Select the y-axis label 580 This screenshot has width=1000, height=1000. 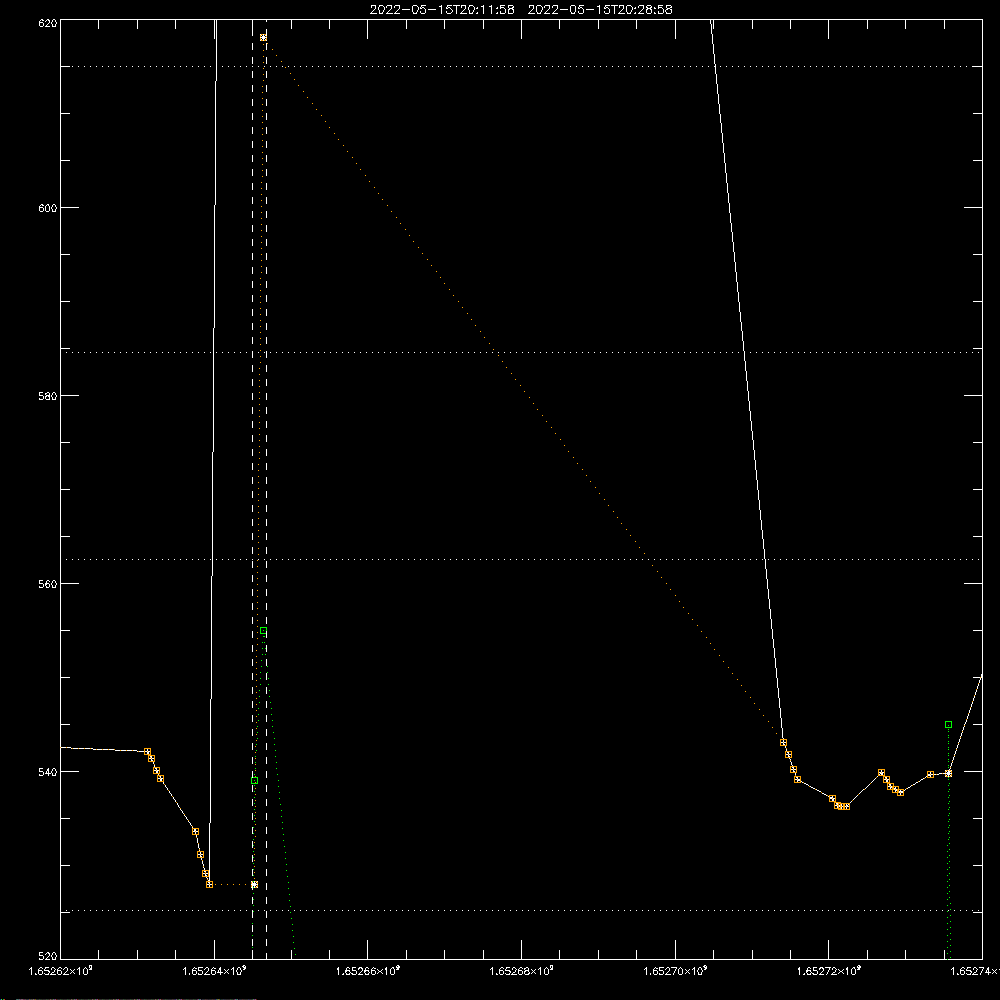pos(48,395)
